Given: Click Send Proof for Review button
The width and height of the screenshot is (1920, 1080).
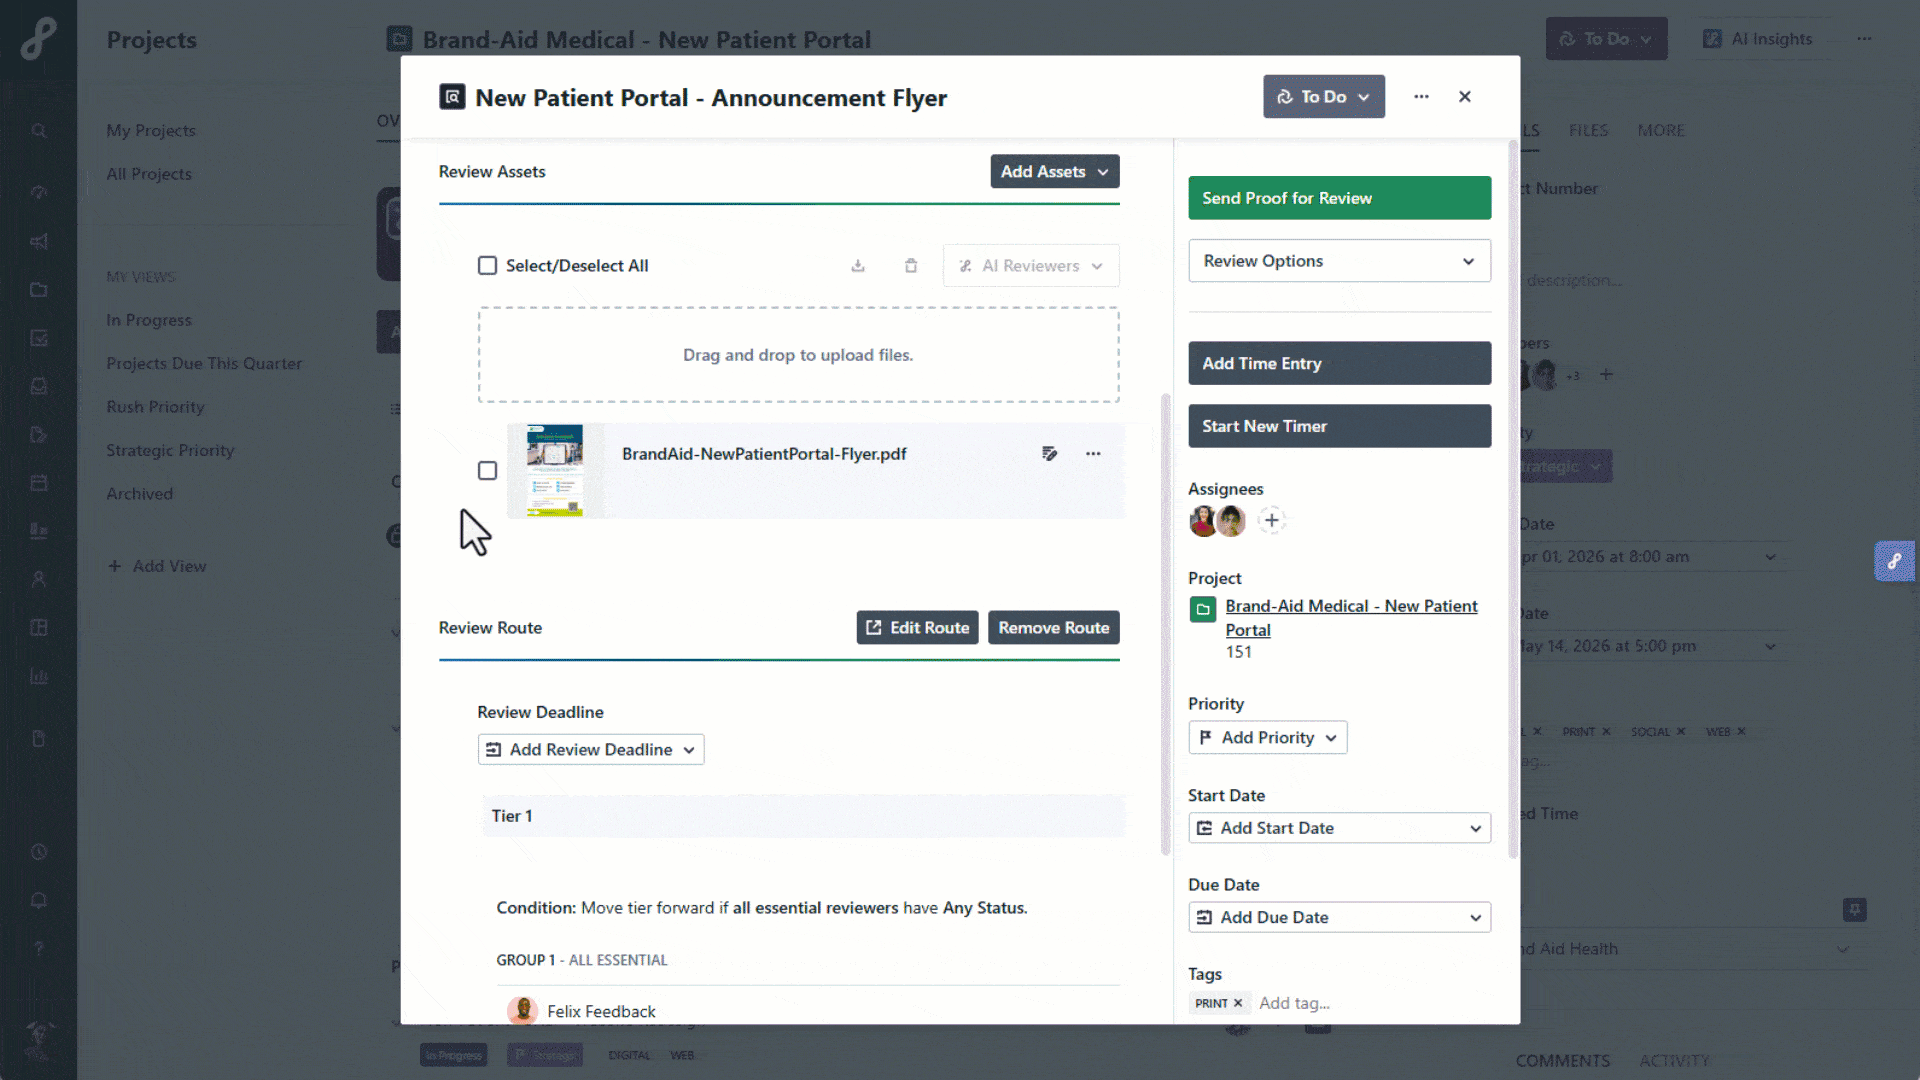Looking at the screenshot, I should point(1339,198).
